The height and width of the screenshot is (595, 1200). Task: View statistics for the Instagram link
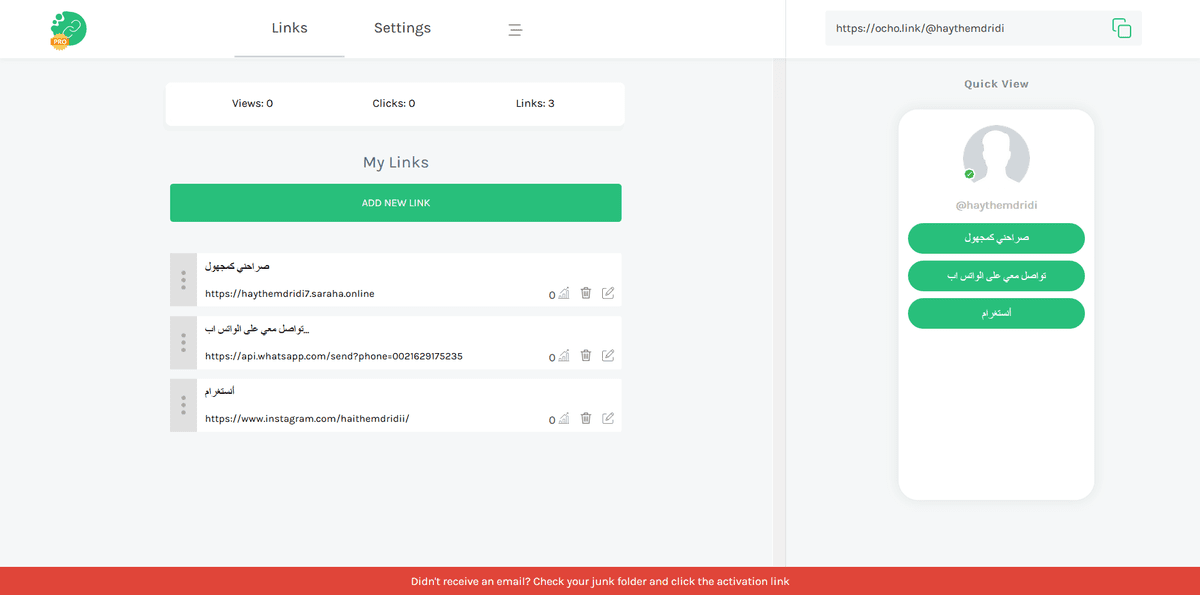click(563, 419)
